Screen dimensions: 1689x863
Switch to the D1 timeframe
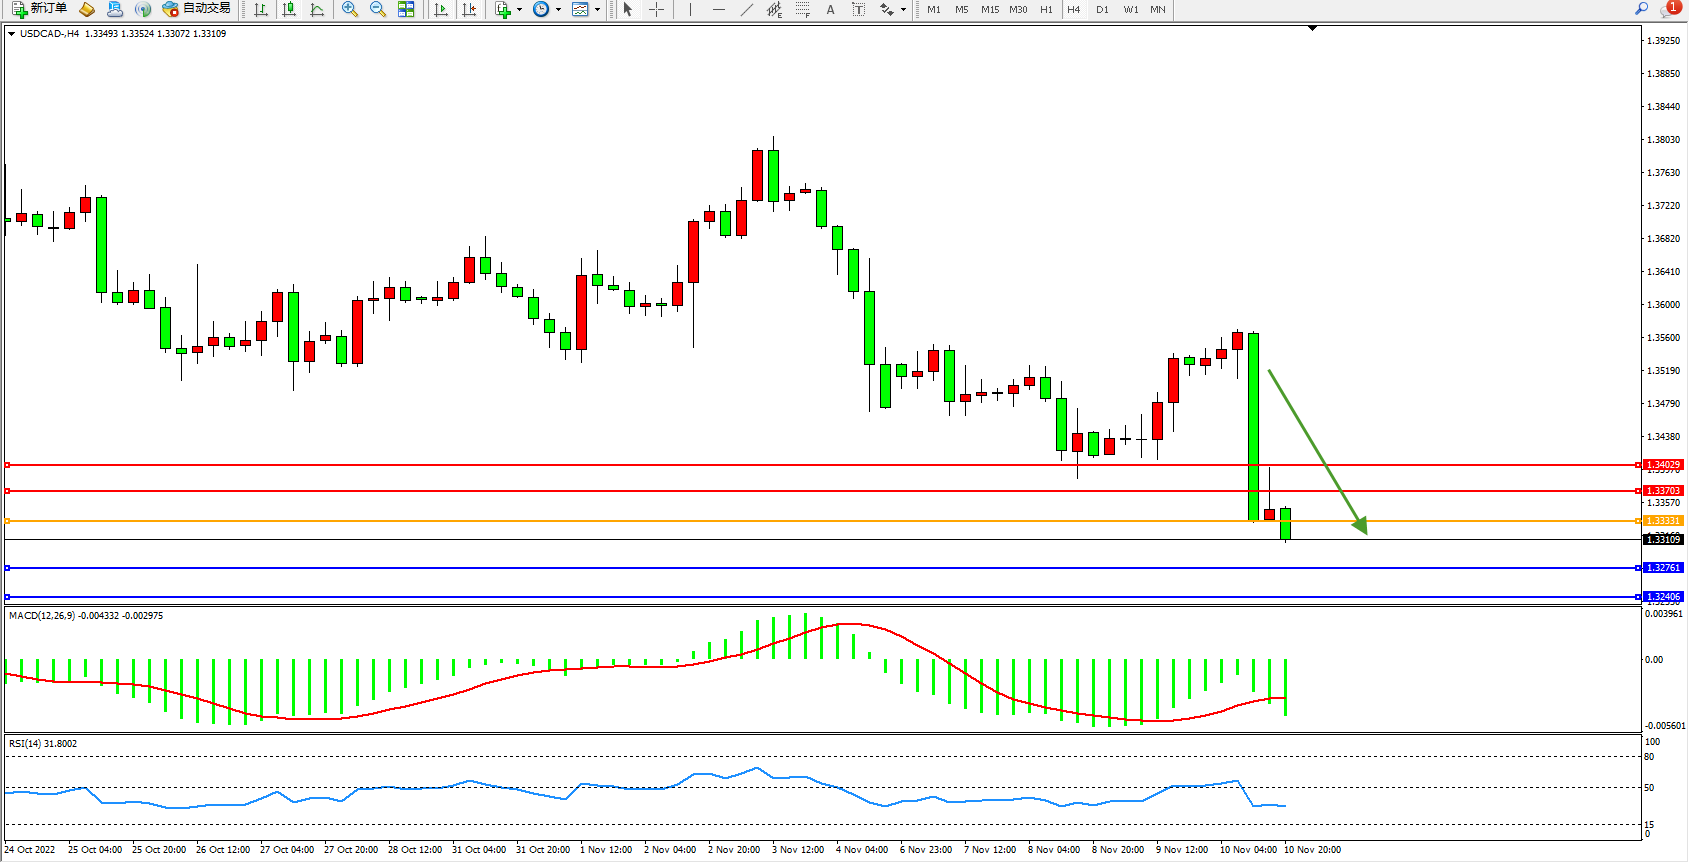pyautogui.click(x=1102, y=9)
